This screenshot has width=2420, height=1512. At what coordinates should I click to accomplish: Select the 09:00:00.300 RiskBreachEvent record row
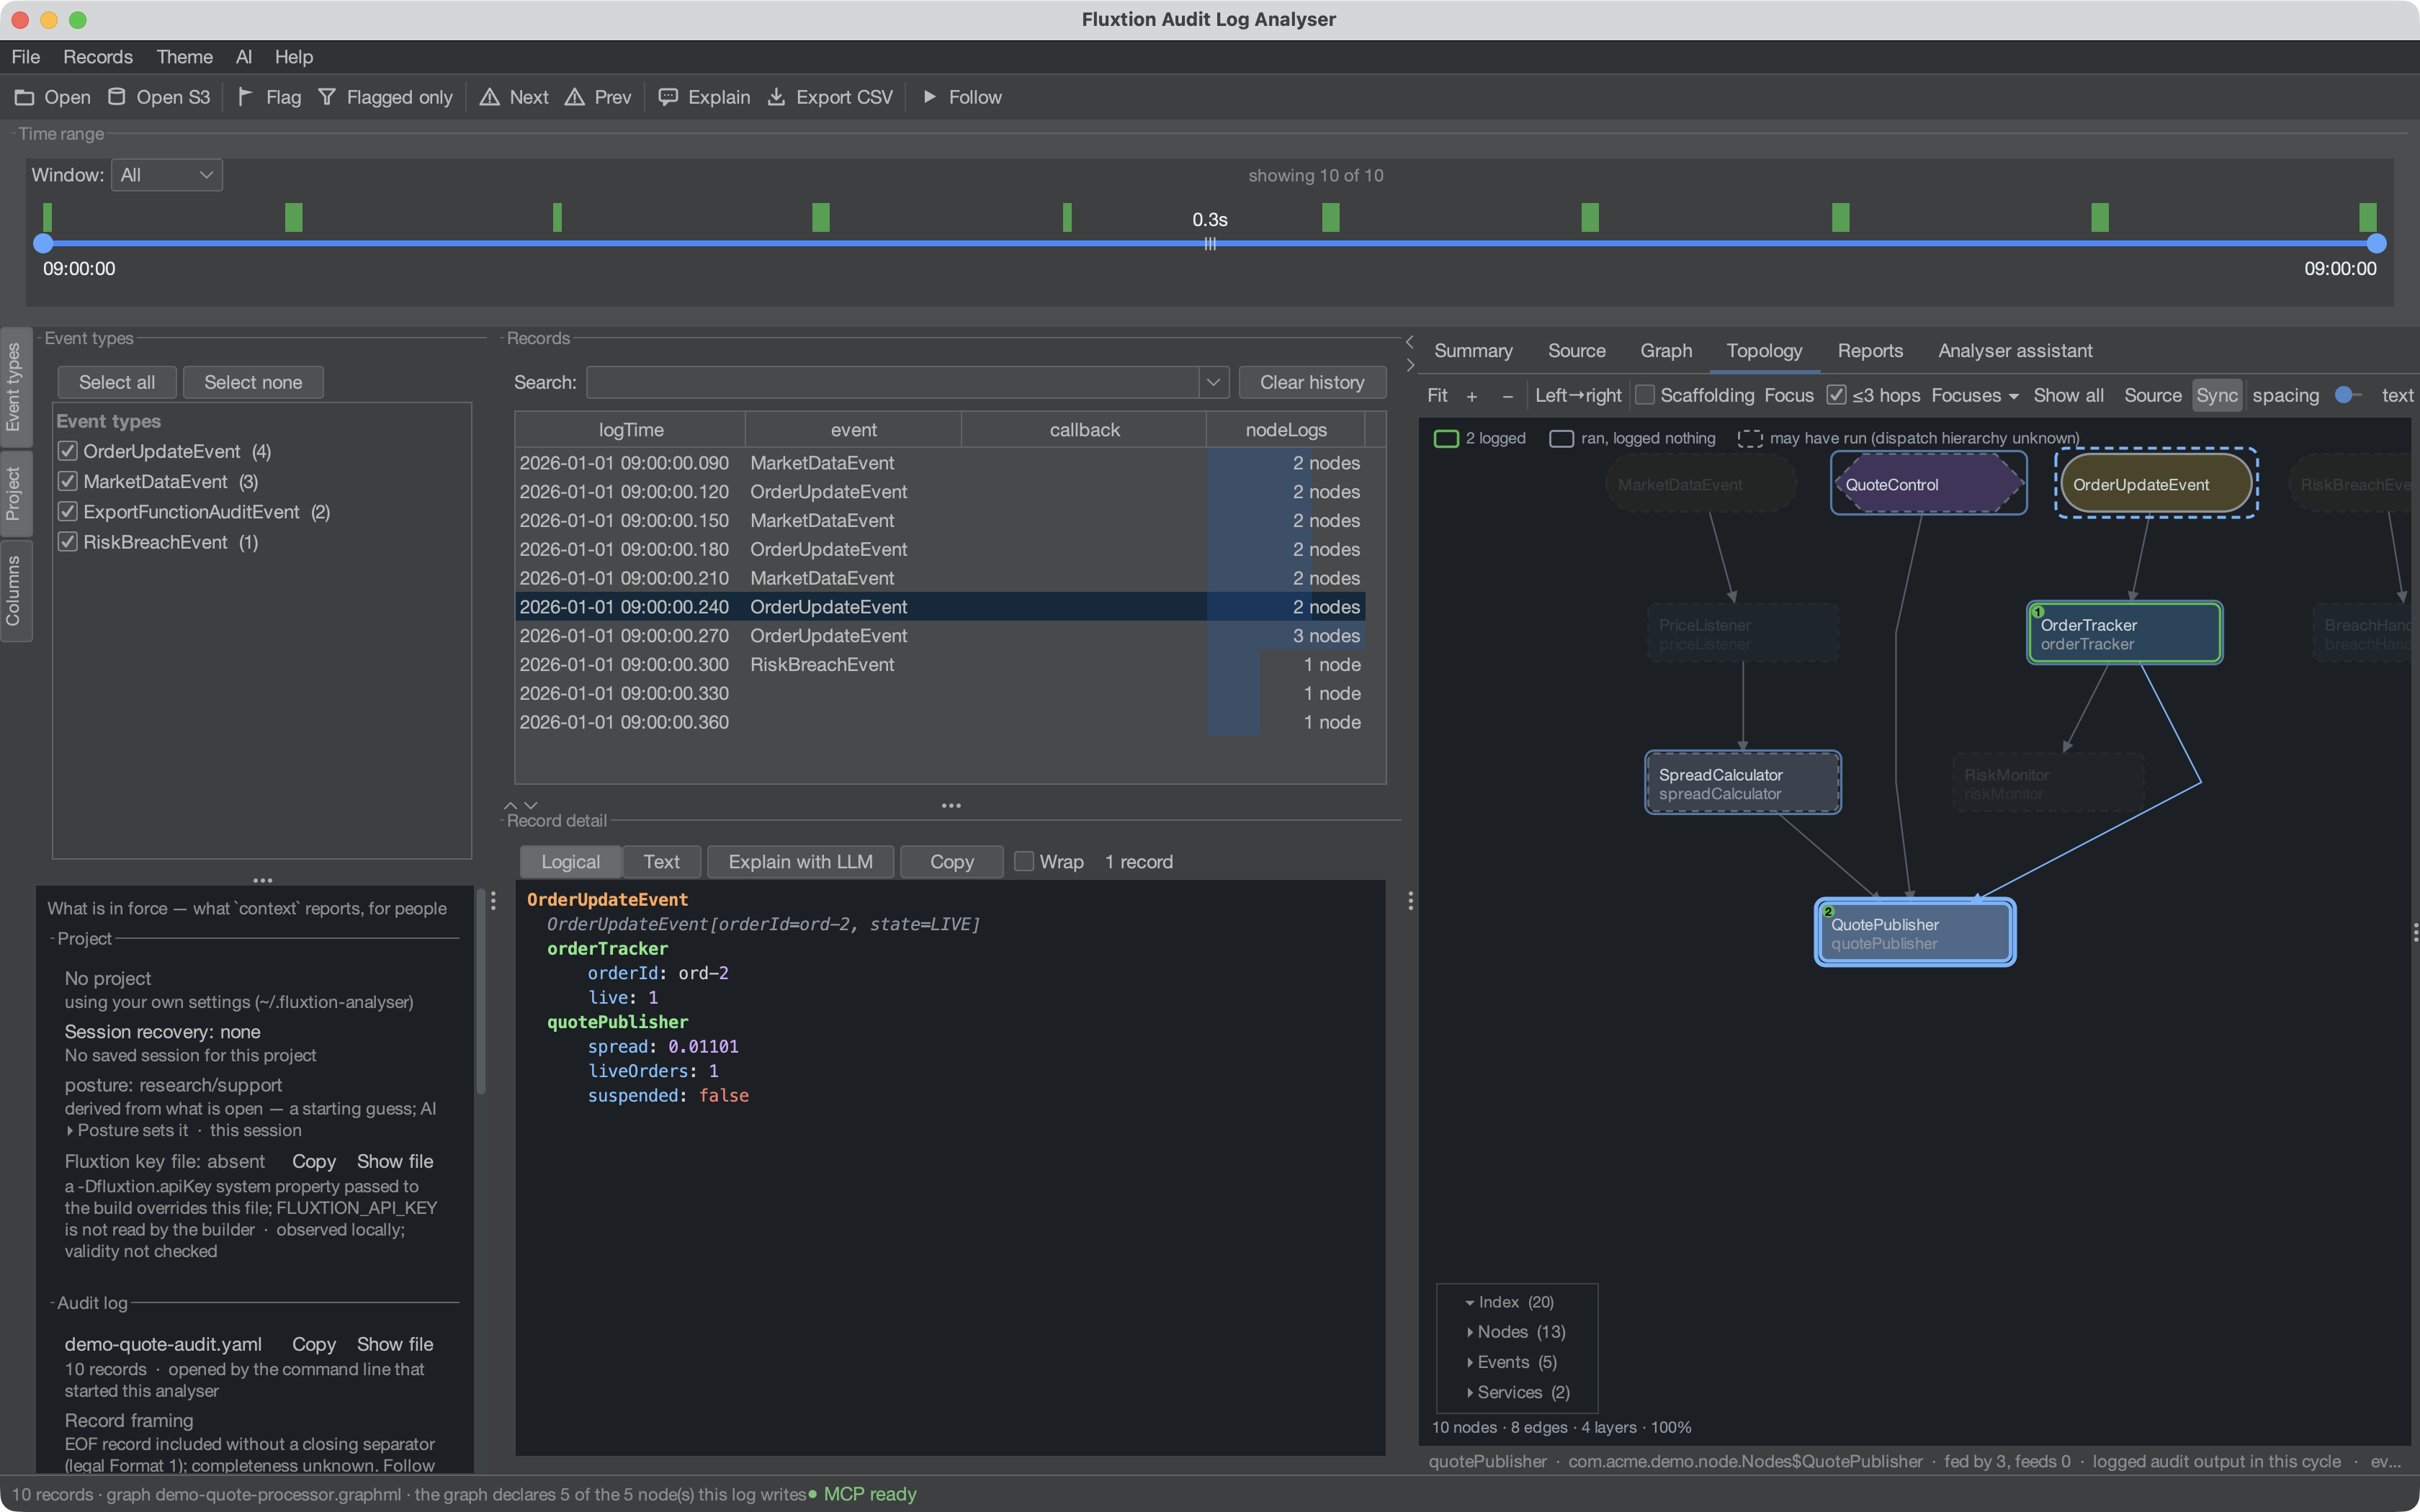click(x=940, y=664)
